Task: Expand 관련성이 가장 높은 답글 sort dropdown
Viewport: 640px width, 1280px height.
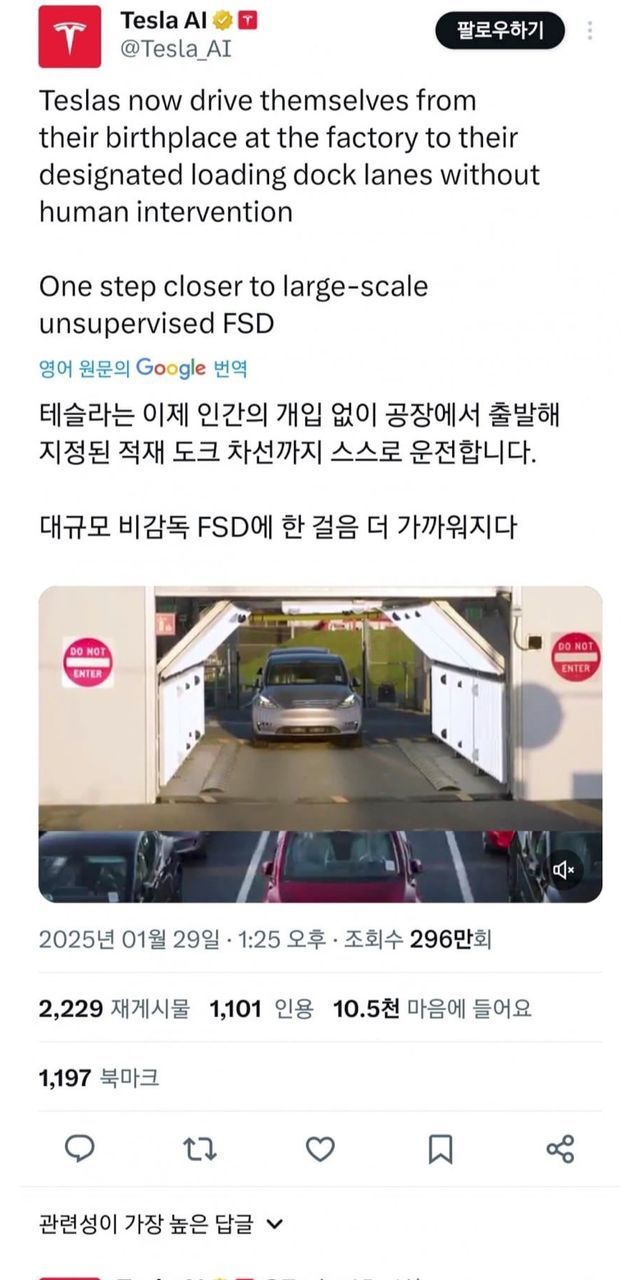Action: 161,1223
